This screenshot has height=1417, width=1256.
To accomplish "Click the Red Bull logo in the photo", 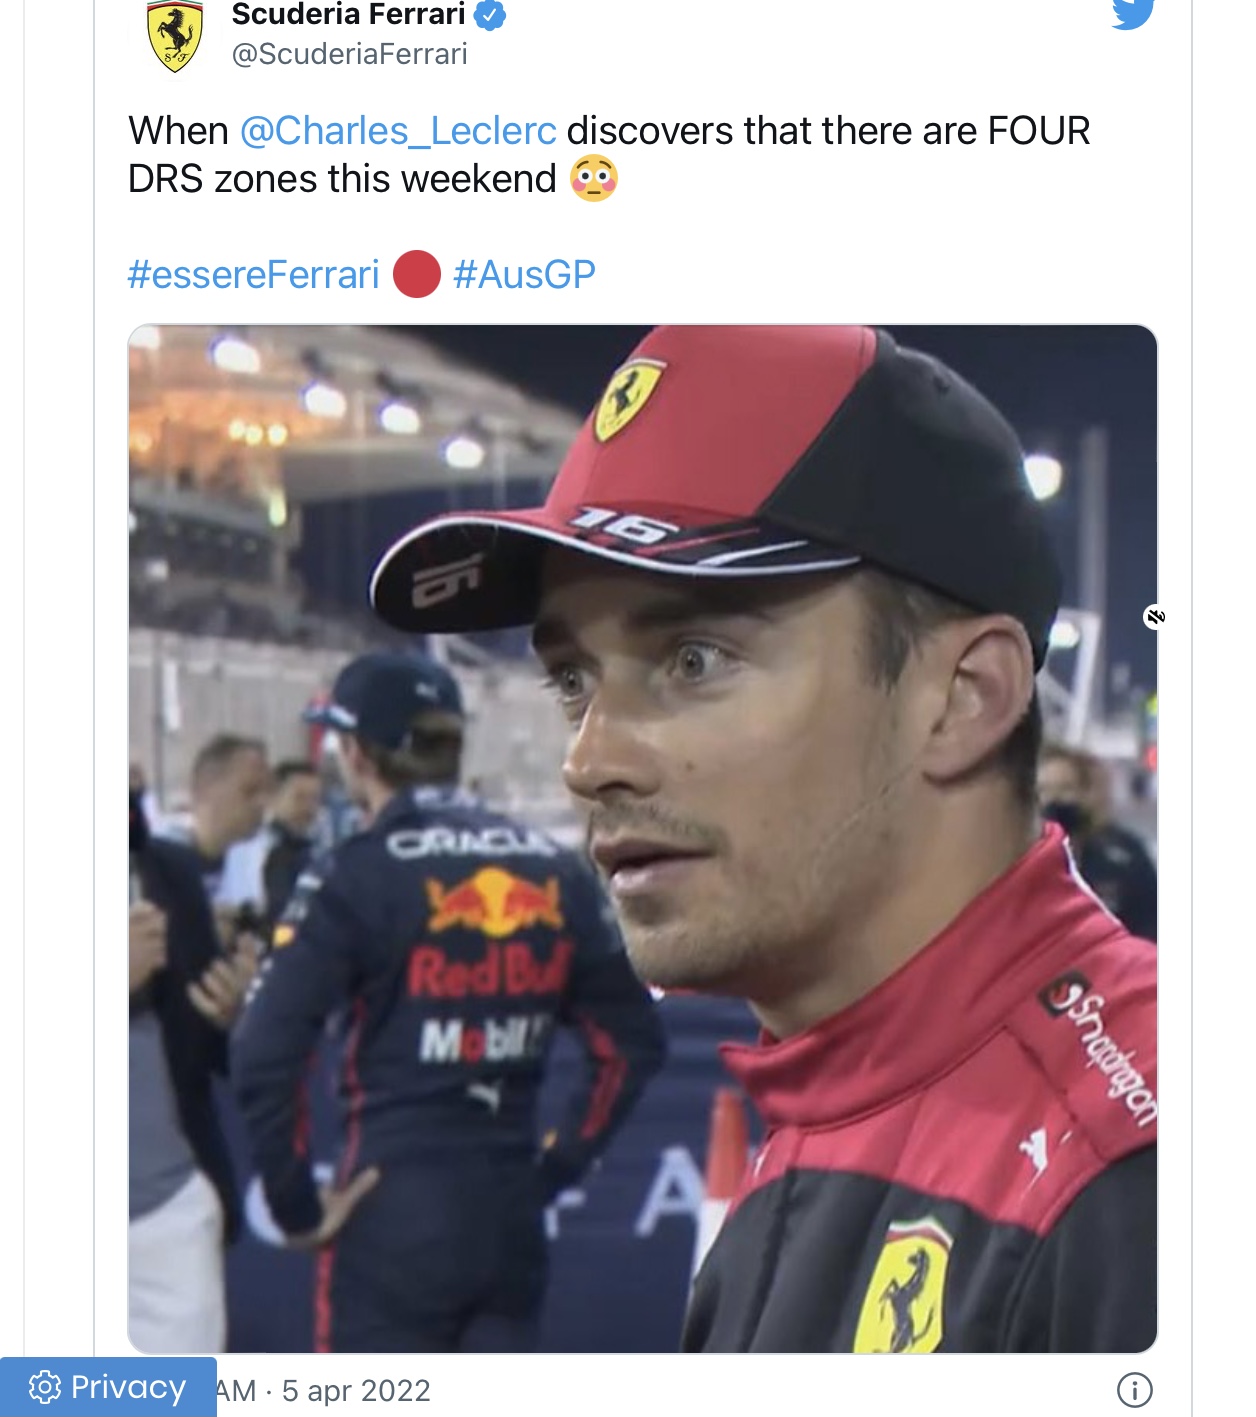I will click(x=493, y=902).
